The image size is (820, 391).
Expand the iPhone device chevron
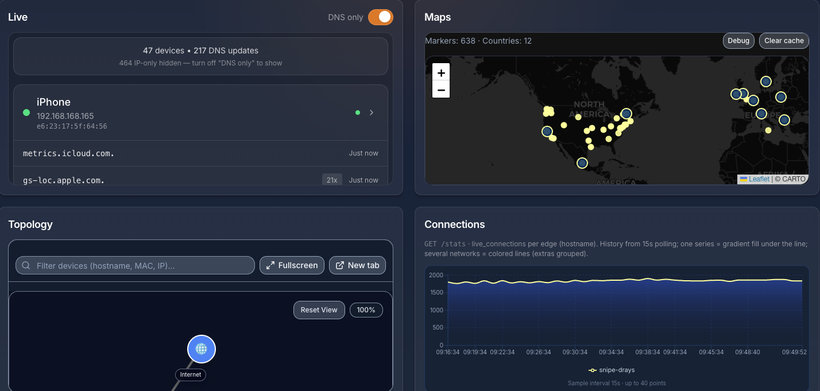tap(371, 112)
